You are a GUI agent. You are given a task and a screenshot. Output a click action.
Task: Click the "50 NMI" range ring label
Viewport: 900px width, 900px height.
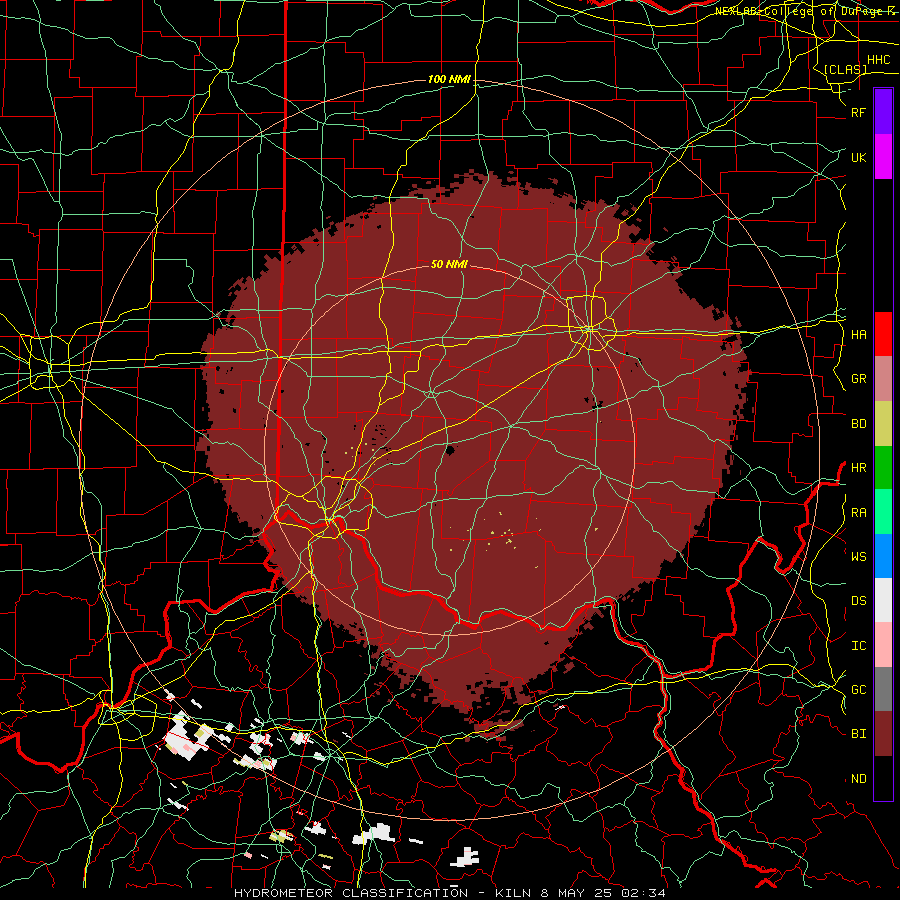pyautogui.click(x=449, y=264)
